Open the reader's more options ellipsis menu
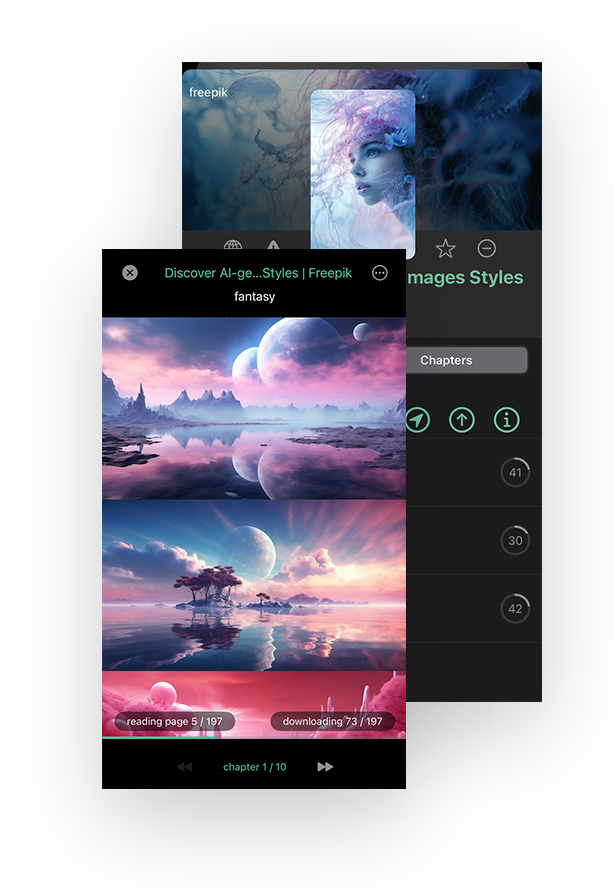This screenshot has width=614, height=888. tap(380, 273)
